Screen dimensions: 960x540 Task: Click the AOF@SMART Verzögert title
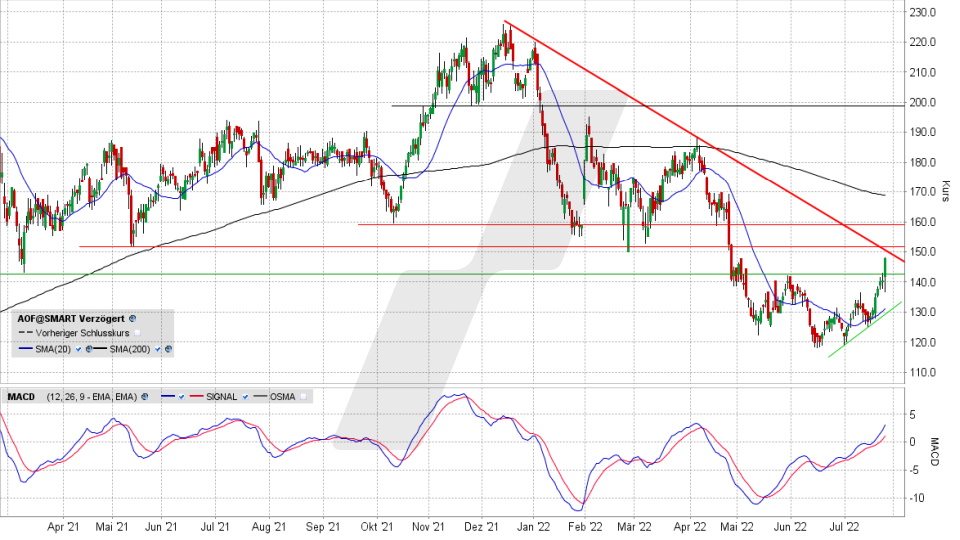pyautogui.click(x=71, y=318)
